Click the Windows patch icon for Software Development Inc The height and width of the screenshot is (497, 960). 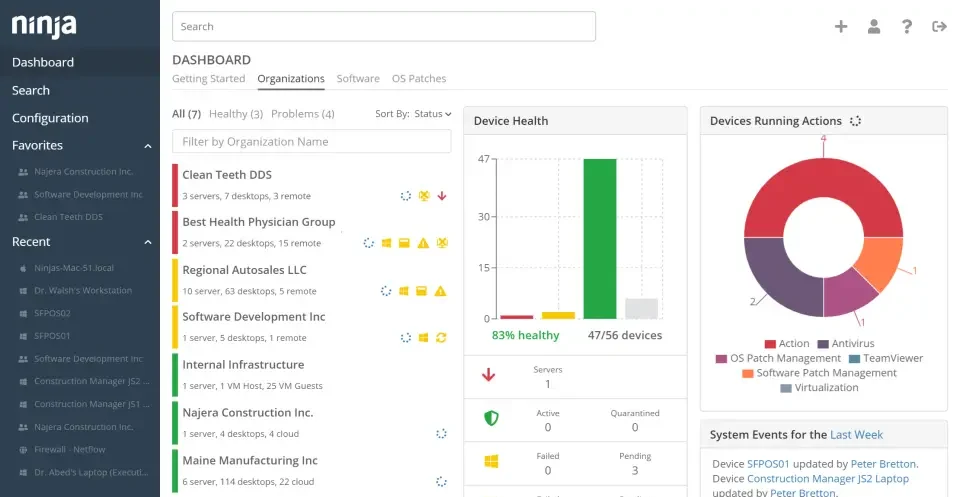pos(423,337)
